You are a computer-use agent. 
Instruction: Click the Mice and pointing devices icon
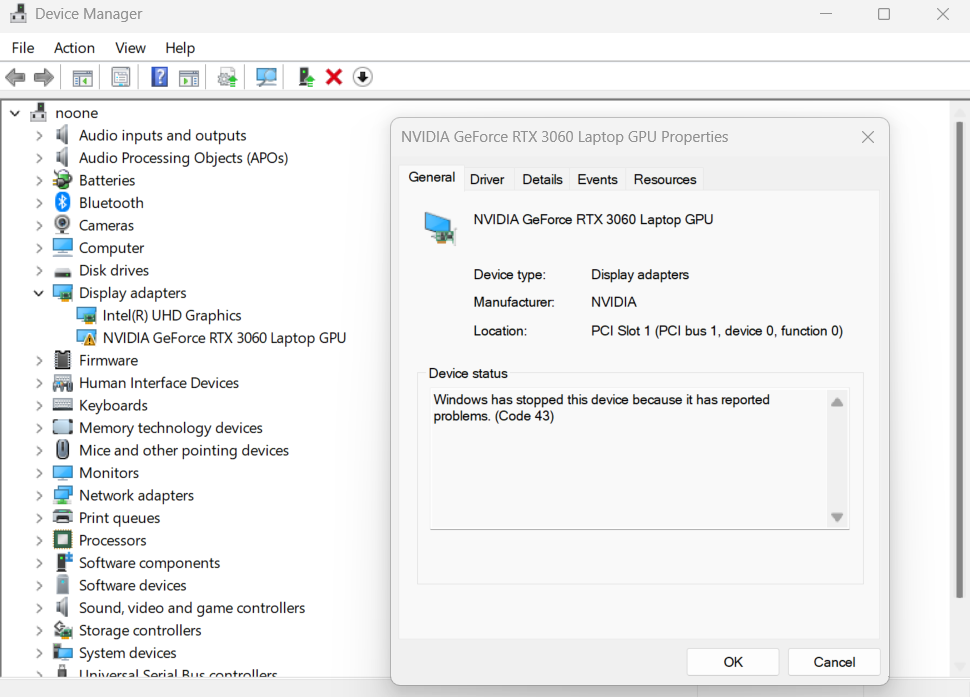click(62, 450)
